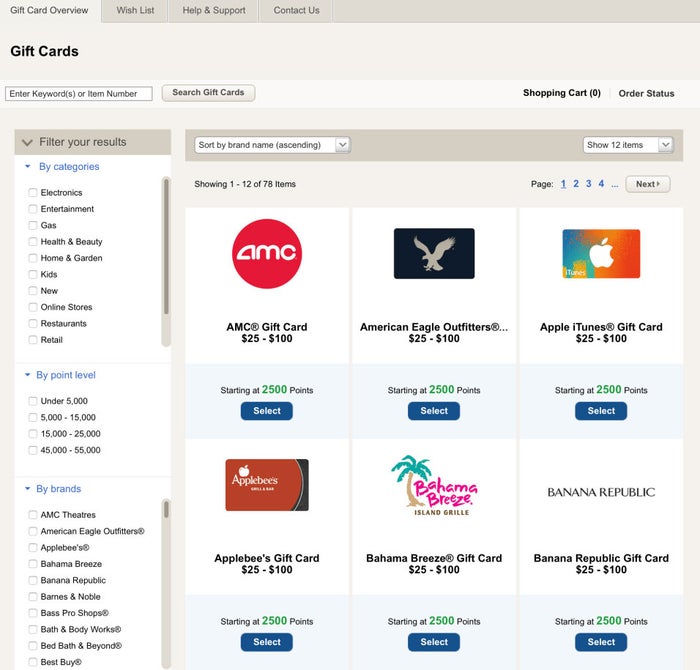700x670 pixels.
Task: Check the Barnes & Noble brand filter
Action: point(33,597)
